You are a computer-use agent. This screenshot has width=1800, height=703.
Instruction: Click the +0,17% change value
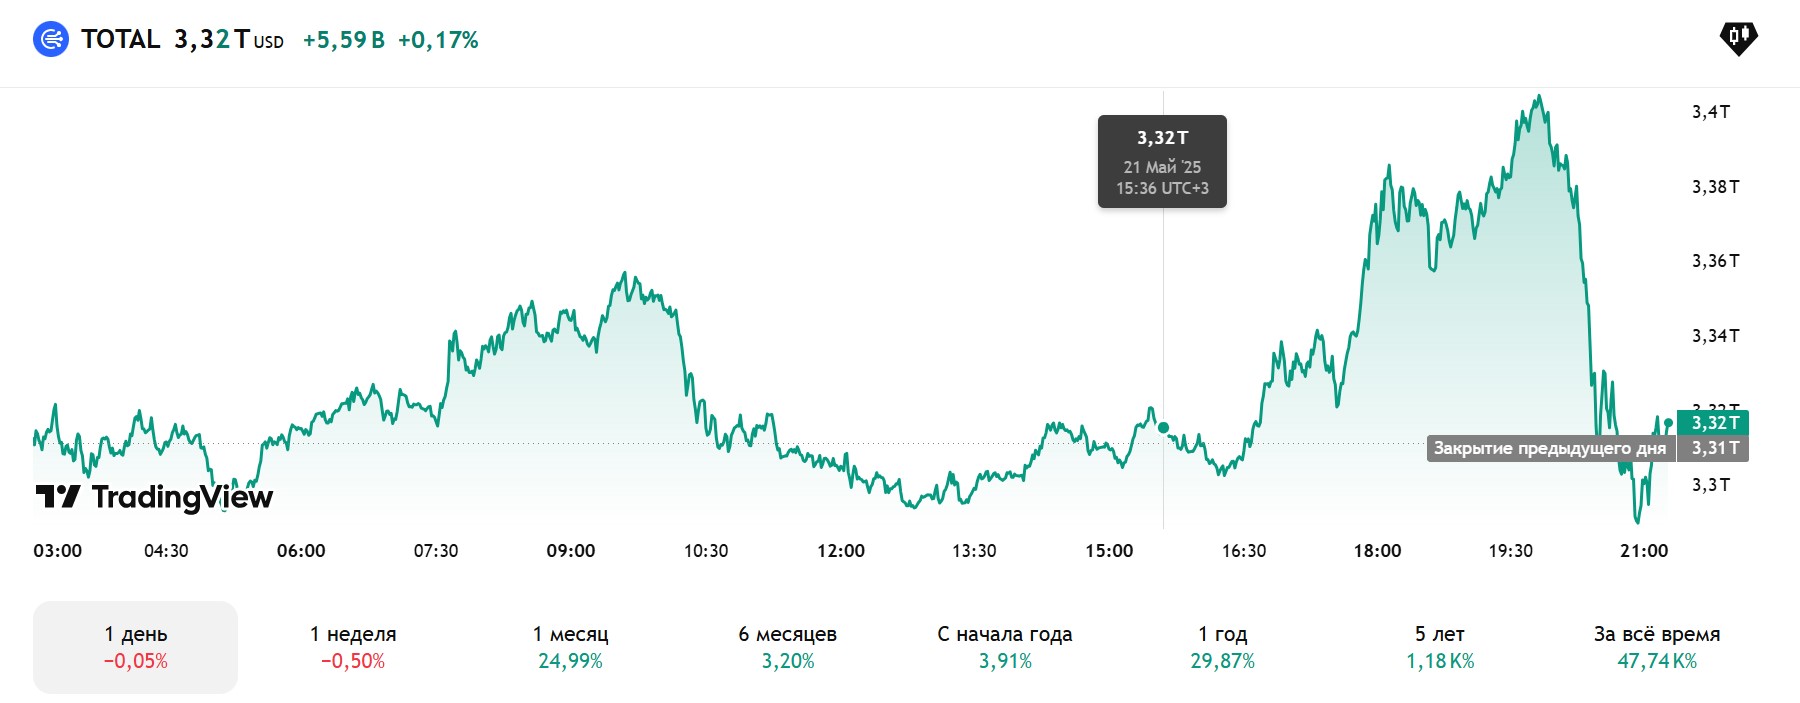point(438,40)
